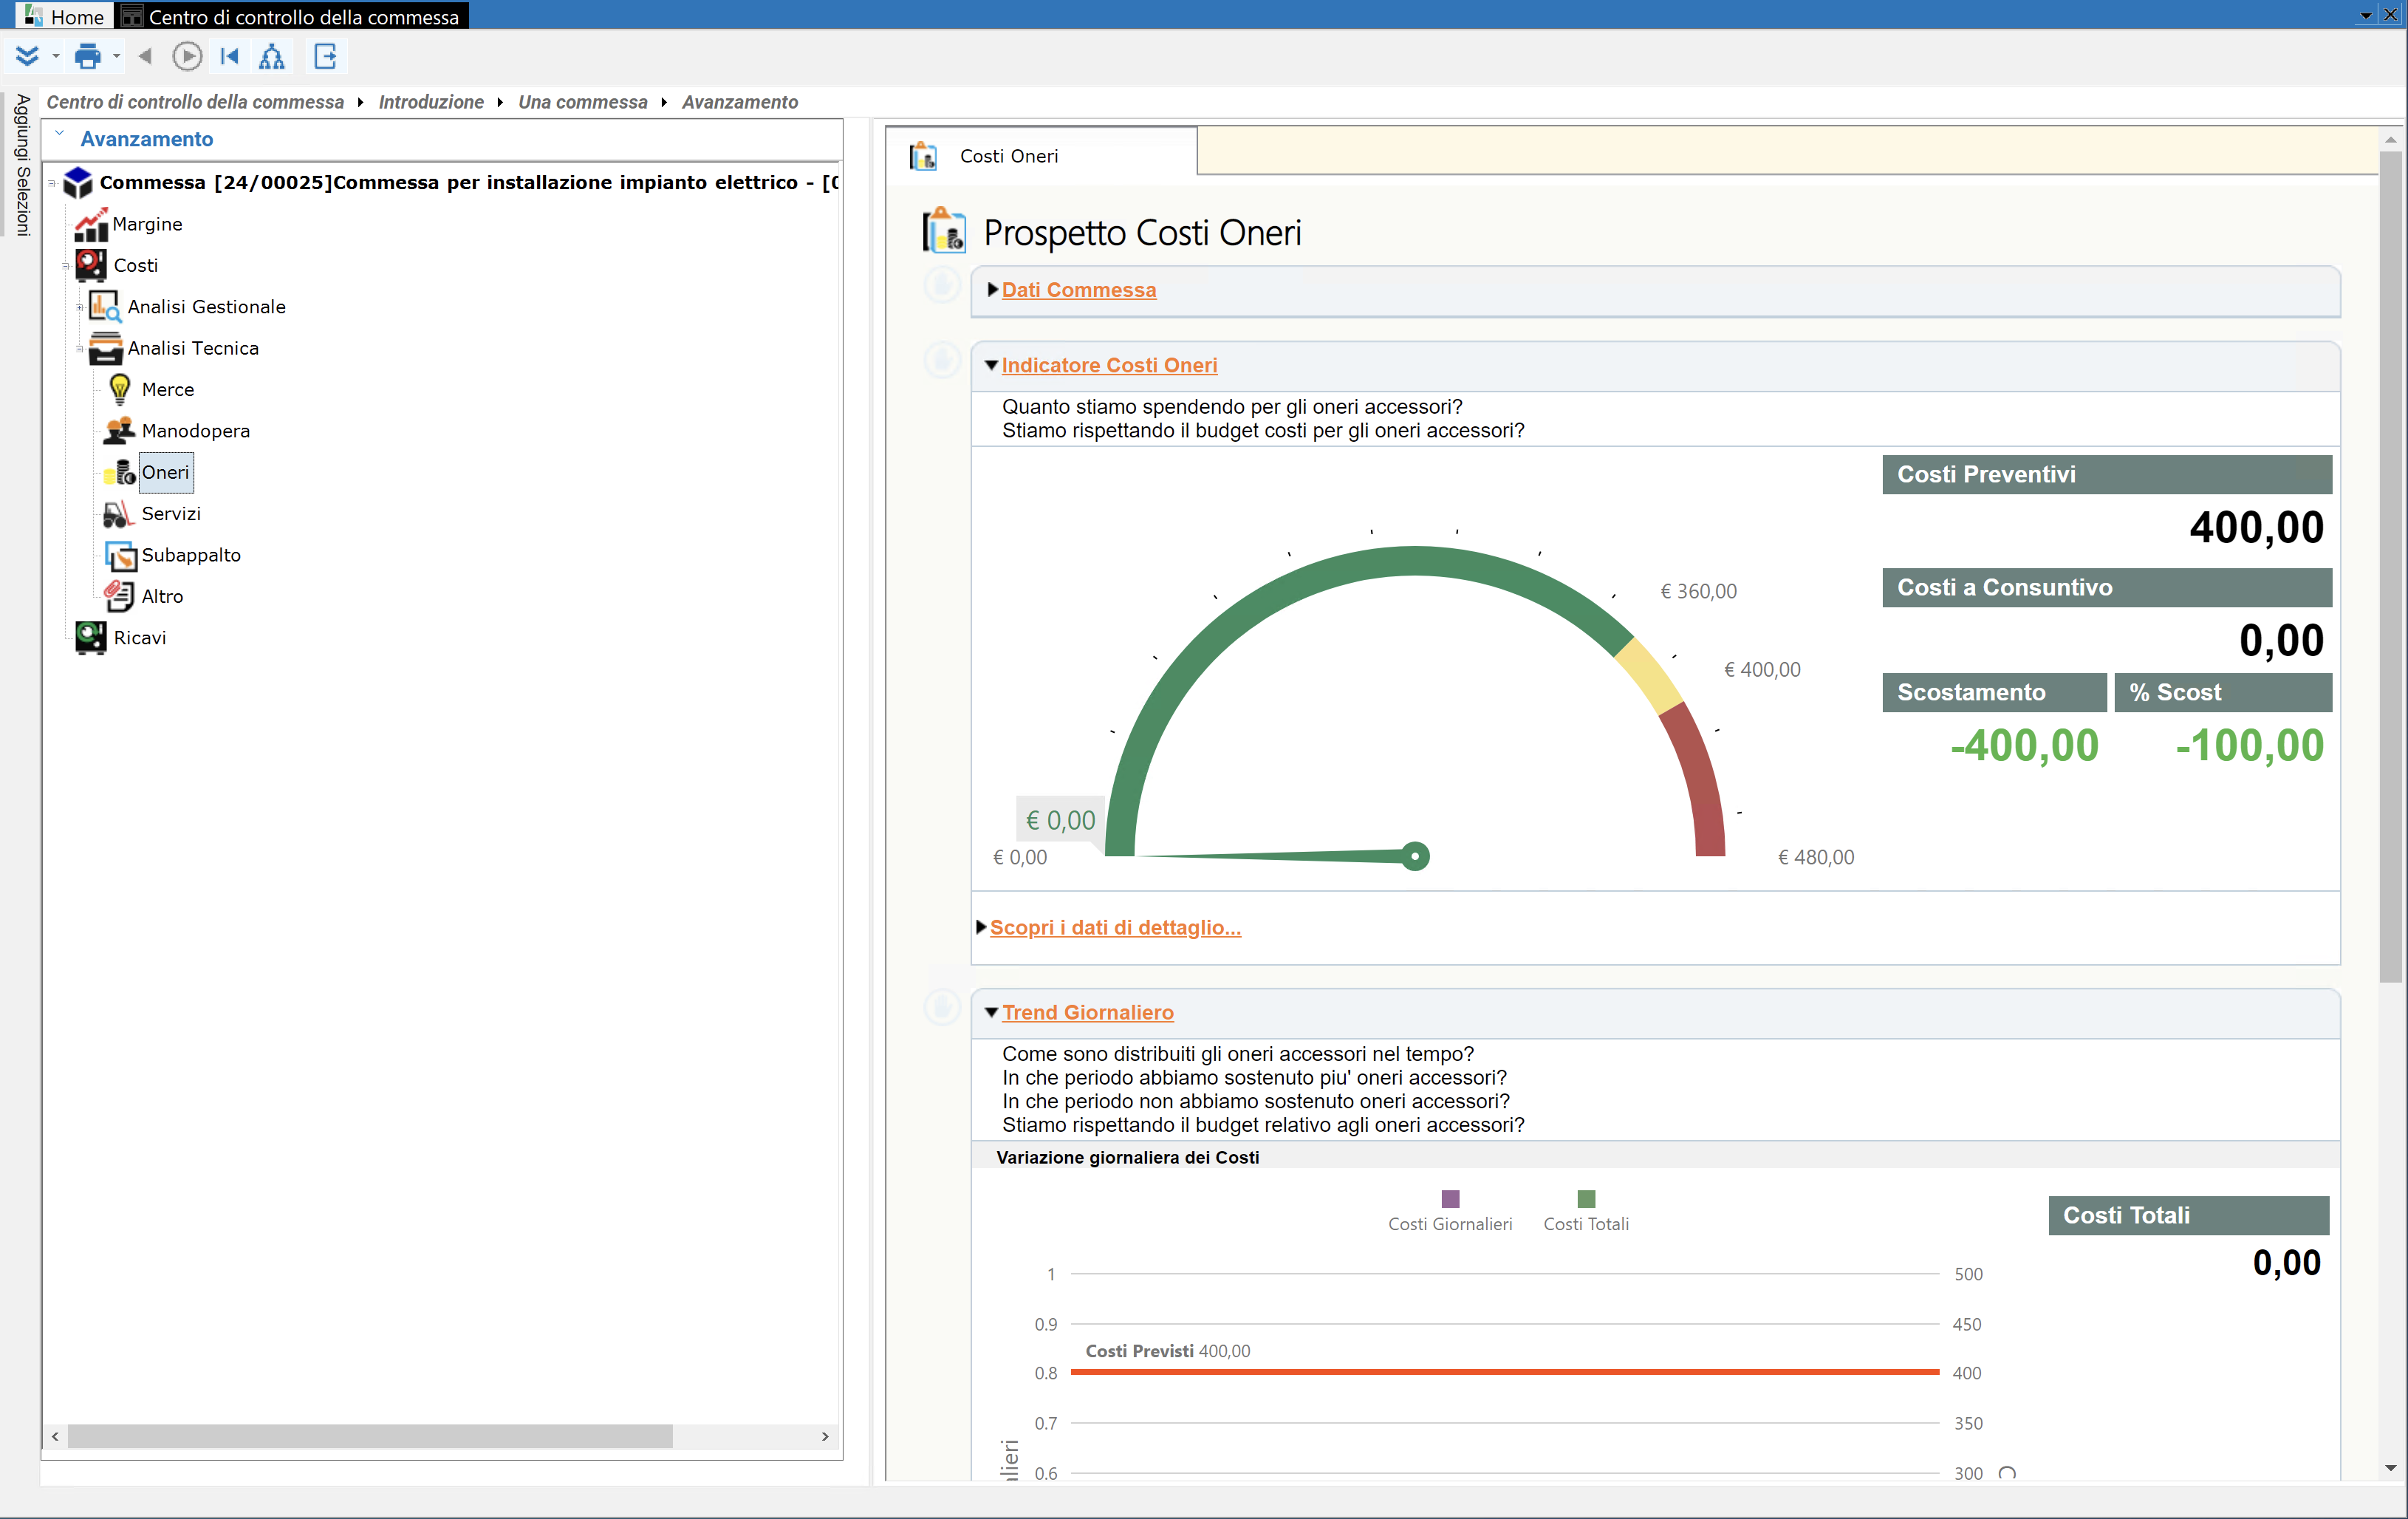
Task: Click breadcrumb Centro di controllo della commessa
Action: 195,102
